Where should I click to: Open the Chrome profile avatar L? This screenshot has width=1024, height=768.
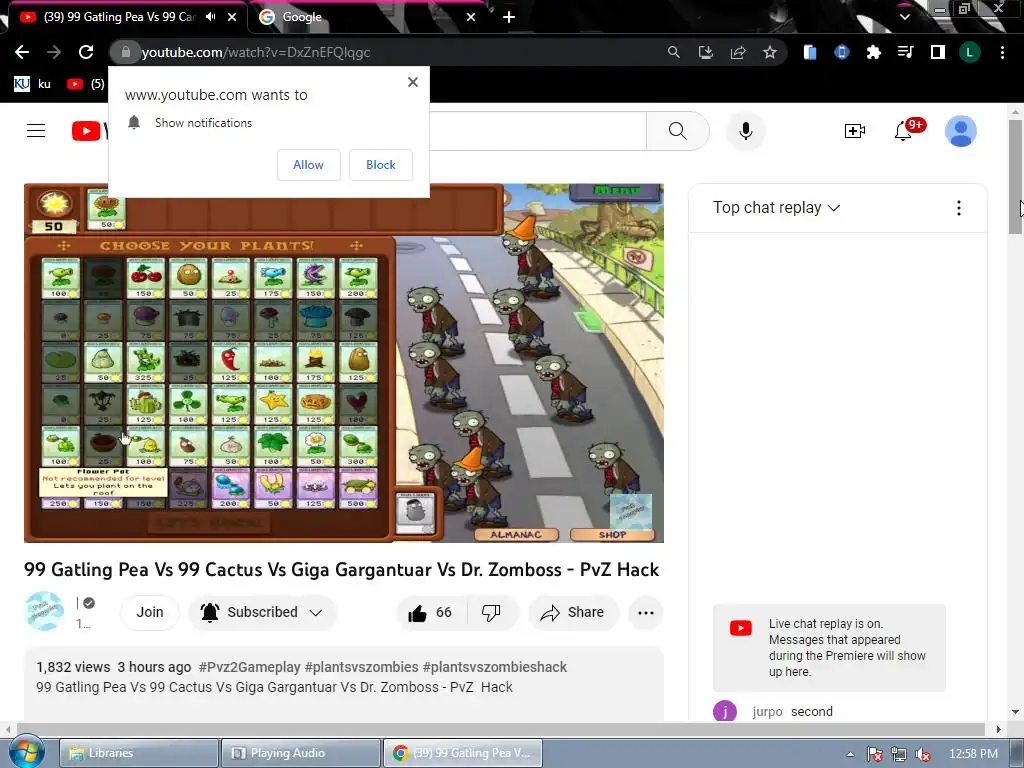(x=970, y=52)
